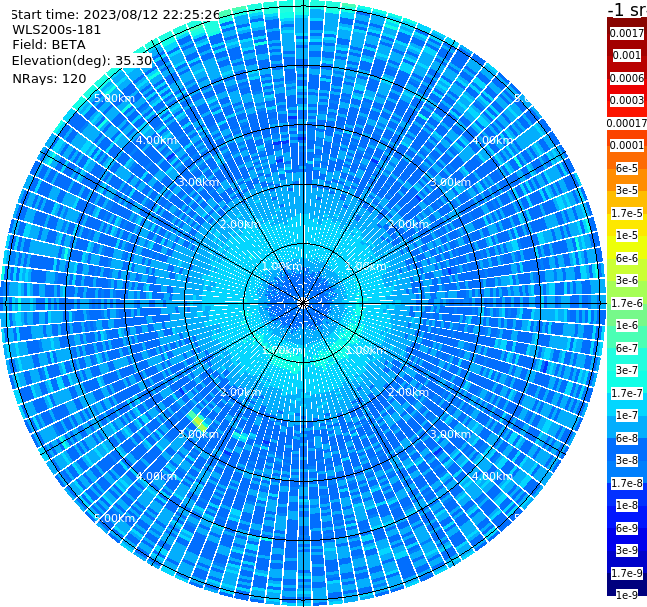Select the WLS200s-181 instrument label
Screen dimensions: 647x607
coord(57,30)
